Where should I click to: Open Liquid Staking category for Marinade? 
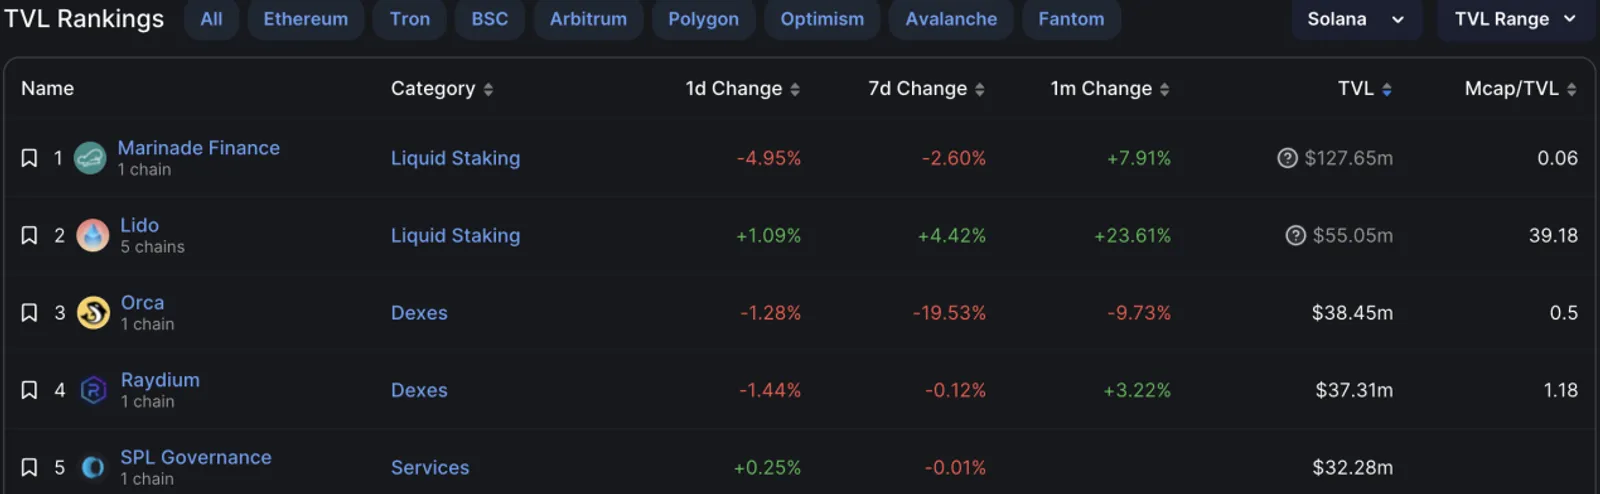455,158
